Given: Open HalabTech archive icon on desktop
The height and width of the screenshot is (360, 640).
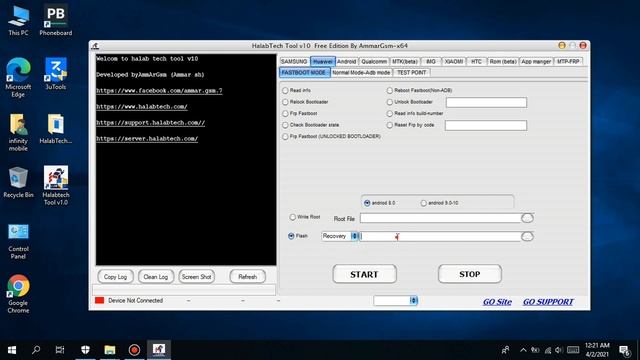Looking at the screenshot, I should pyautogui.click(x=56, y=129).
